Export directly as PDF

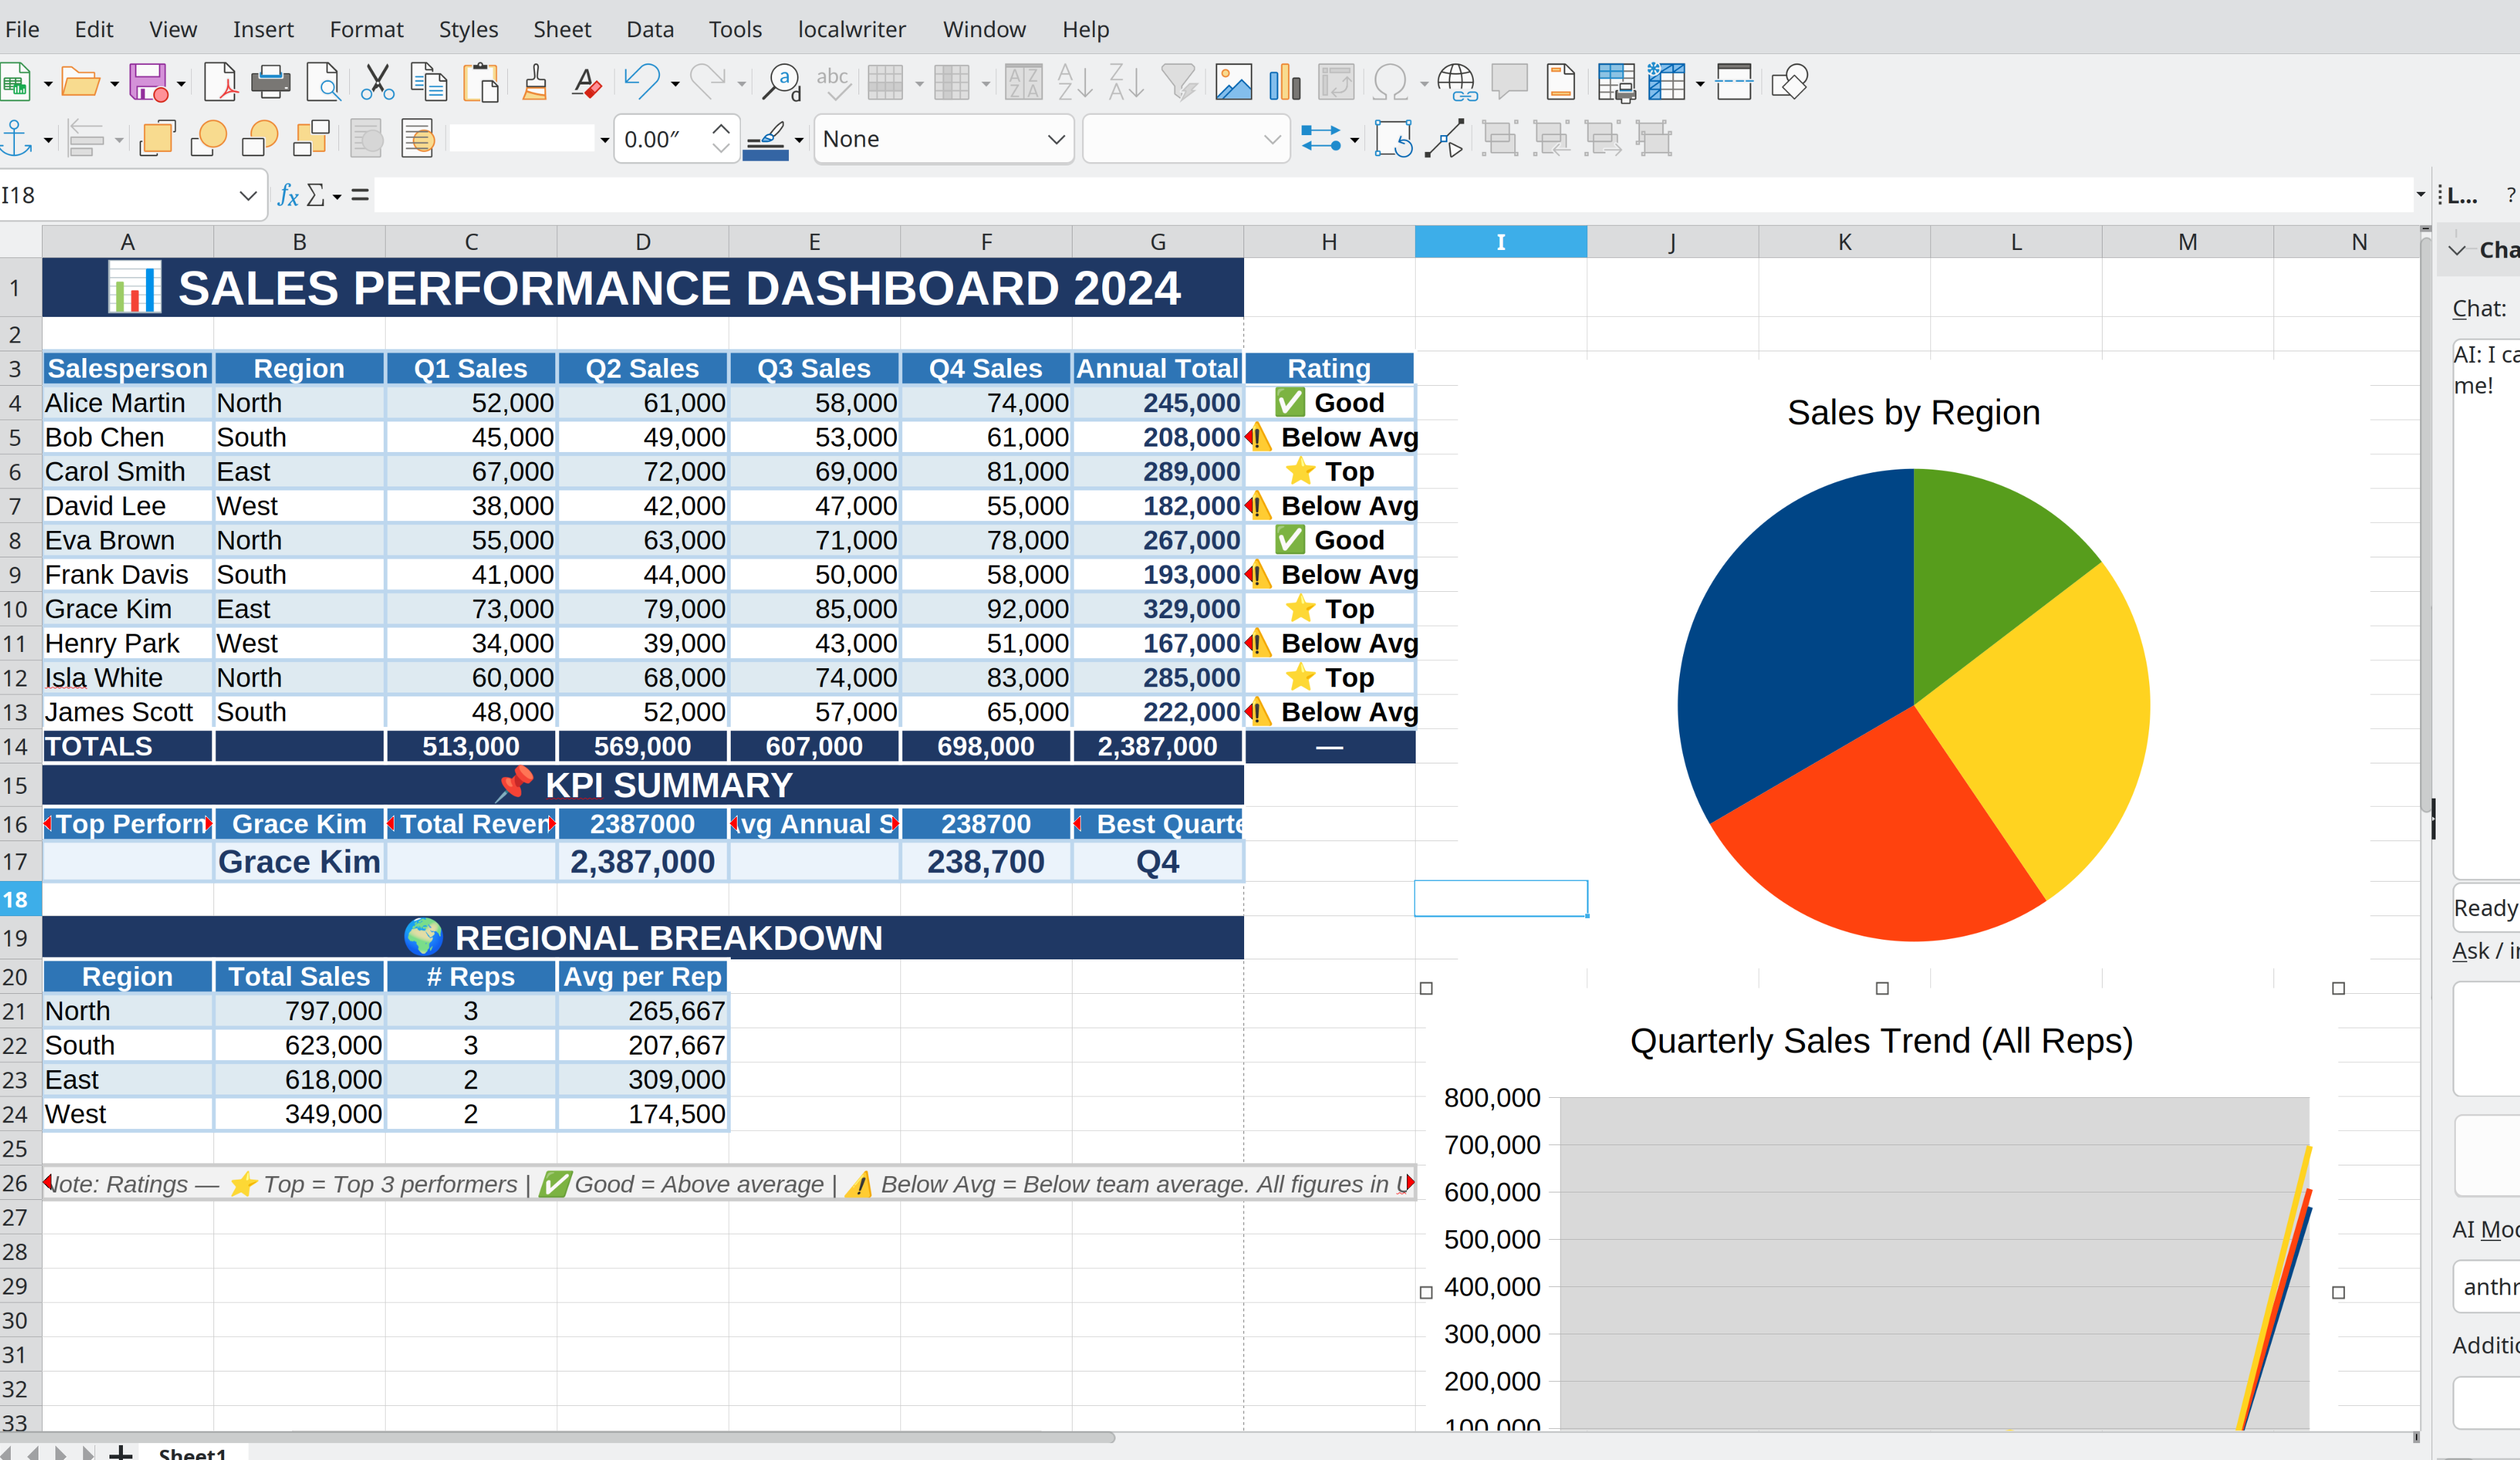click(220, 82)
